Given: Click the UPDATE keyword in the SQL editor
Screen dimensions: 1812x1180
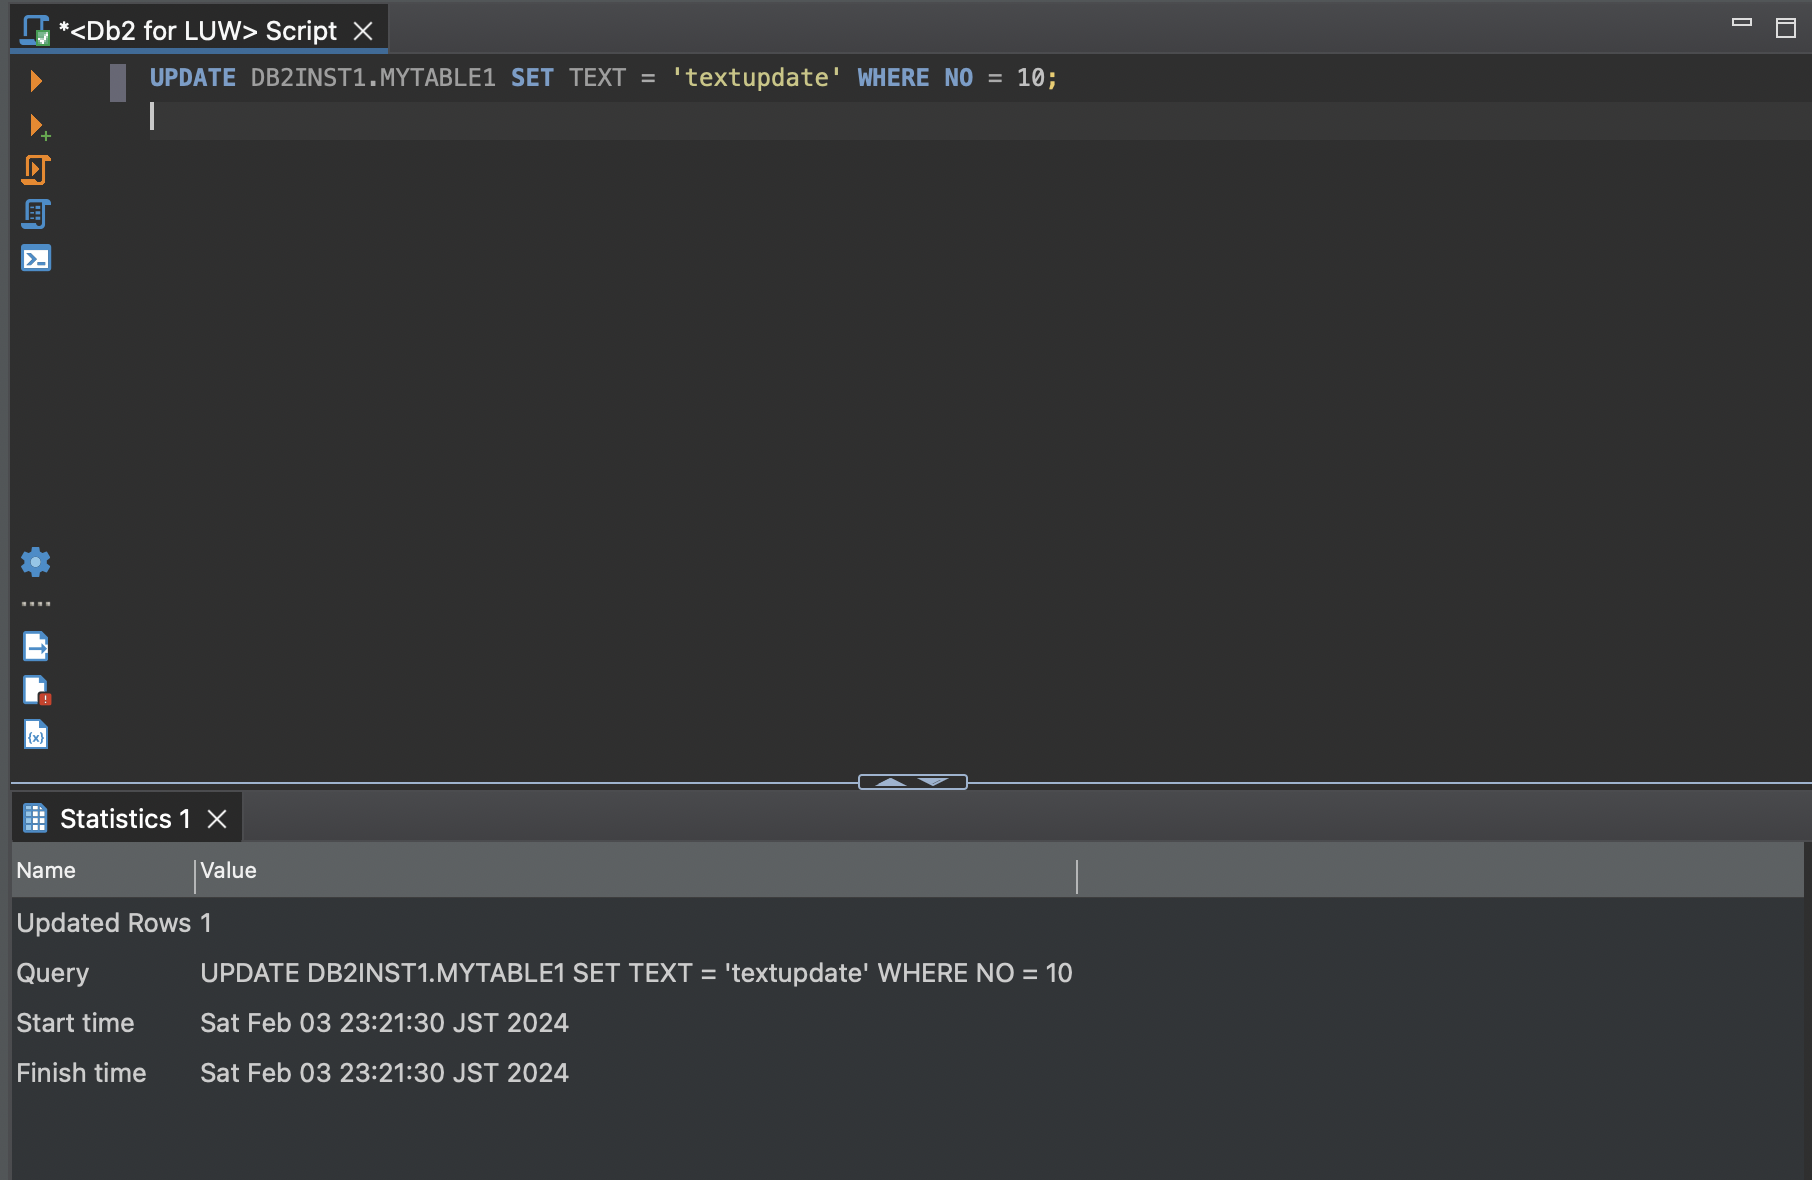Looking at the screenshot, I should pyautogui.click(x=193, y=78).
